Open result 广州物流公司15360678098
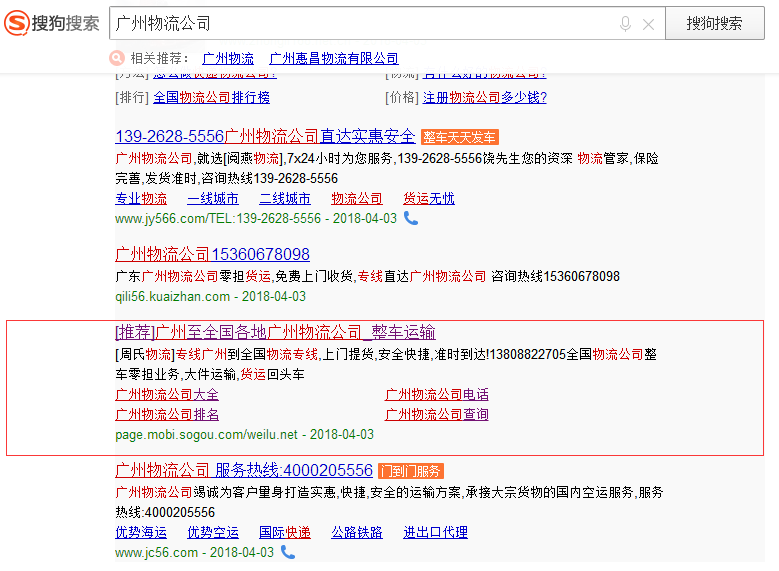This screenshot has height=571, width=779. pos(213,254)
